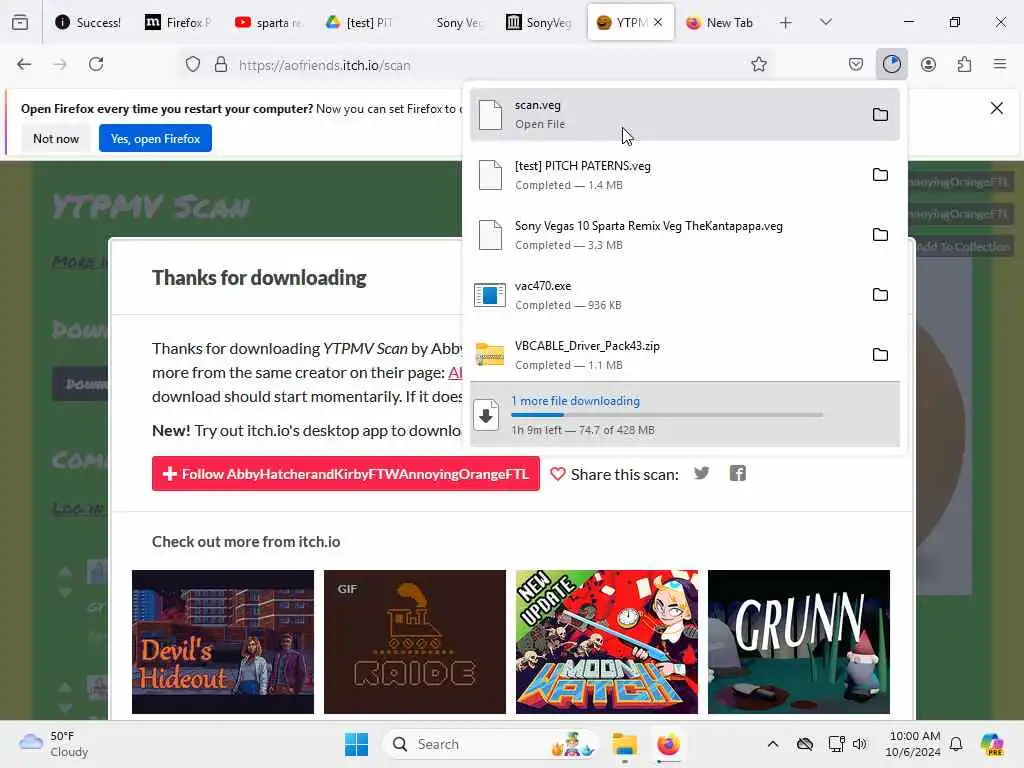Open Copilot icon in taskbar corner

pos(992,744)
